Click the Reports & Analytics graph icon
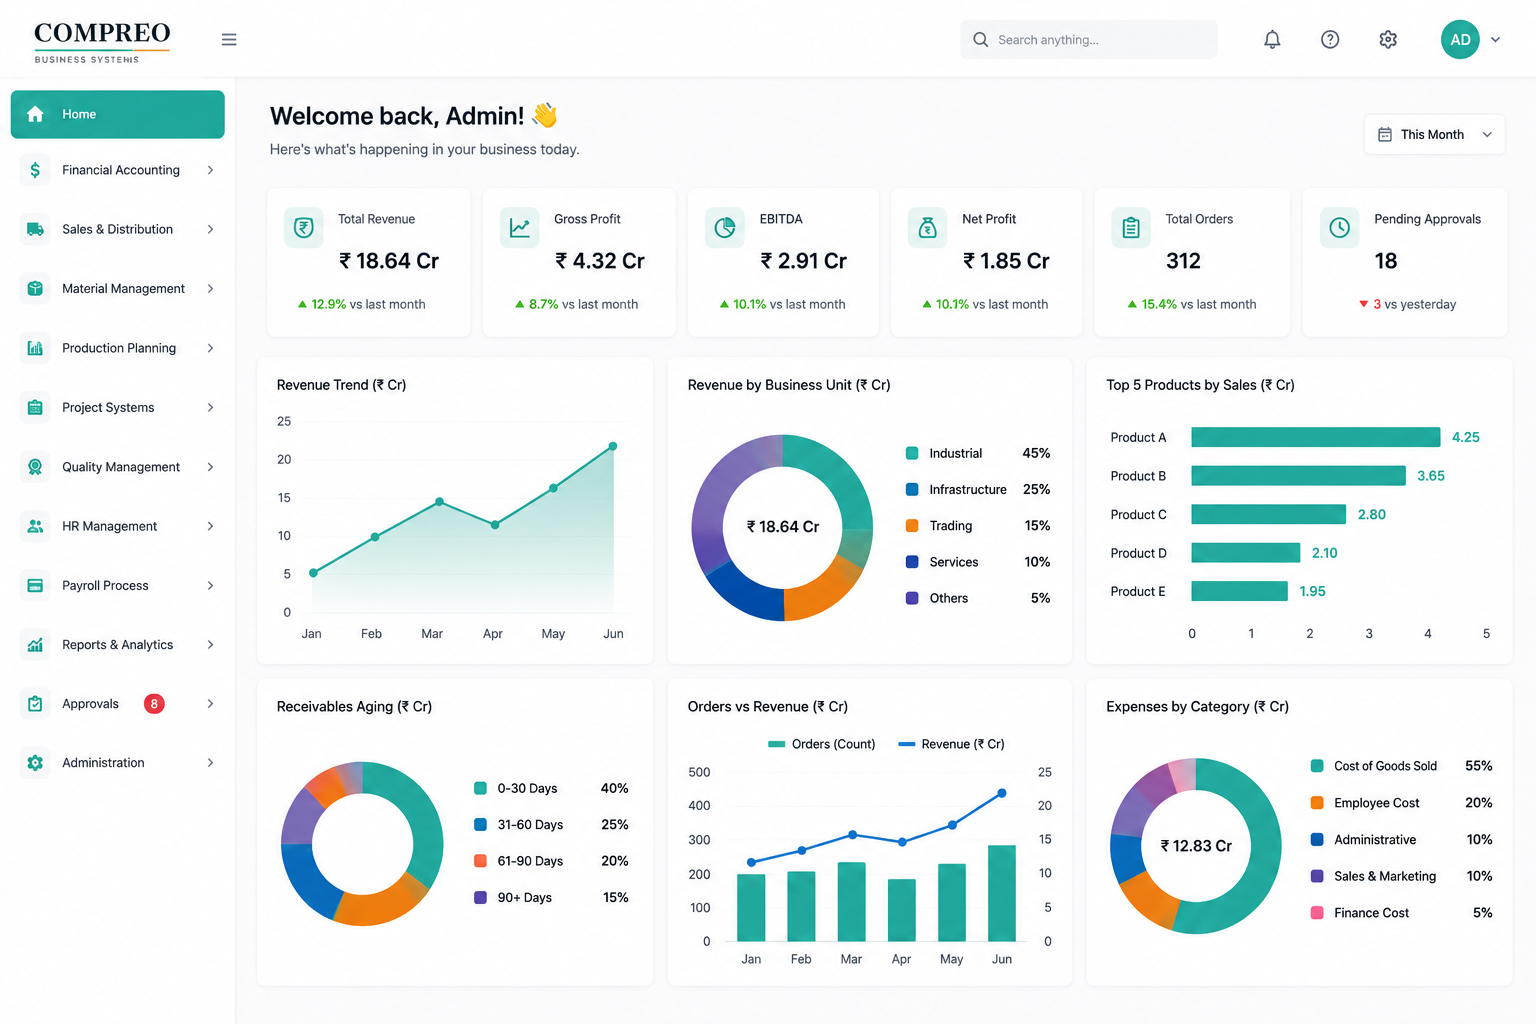The width and height of the screenshot is (1536, 1024). click(35, 645)
